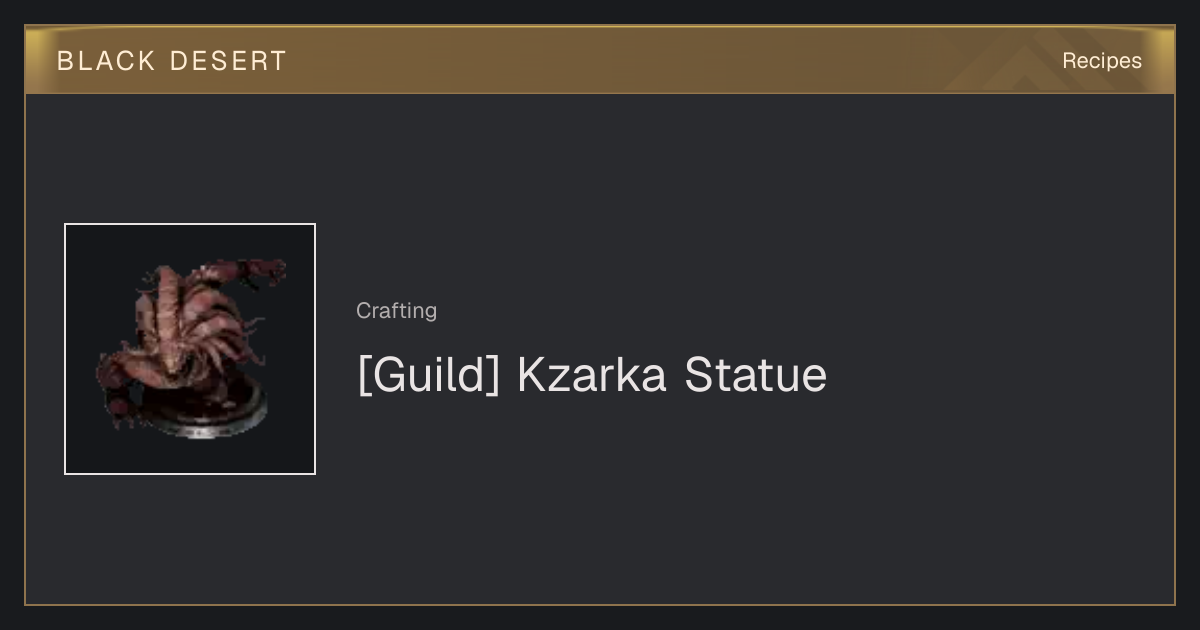1200x630 pixels.
Task: Click the word "BLACK" in the header
Action: tap(106, 61)
